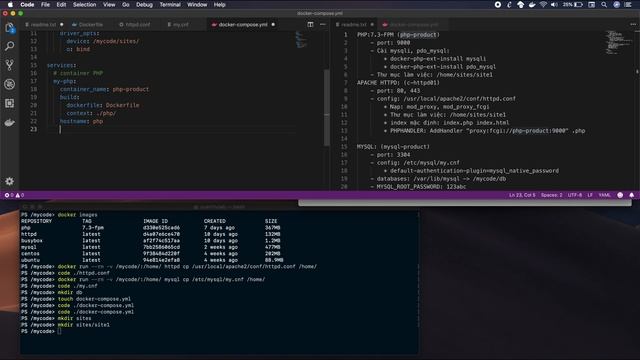Open the Go menu
This screenshot has height=360, width=640.
click(x=126, y=4)
